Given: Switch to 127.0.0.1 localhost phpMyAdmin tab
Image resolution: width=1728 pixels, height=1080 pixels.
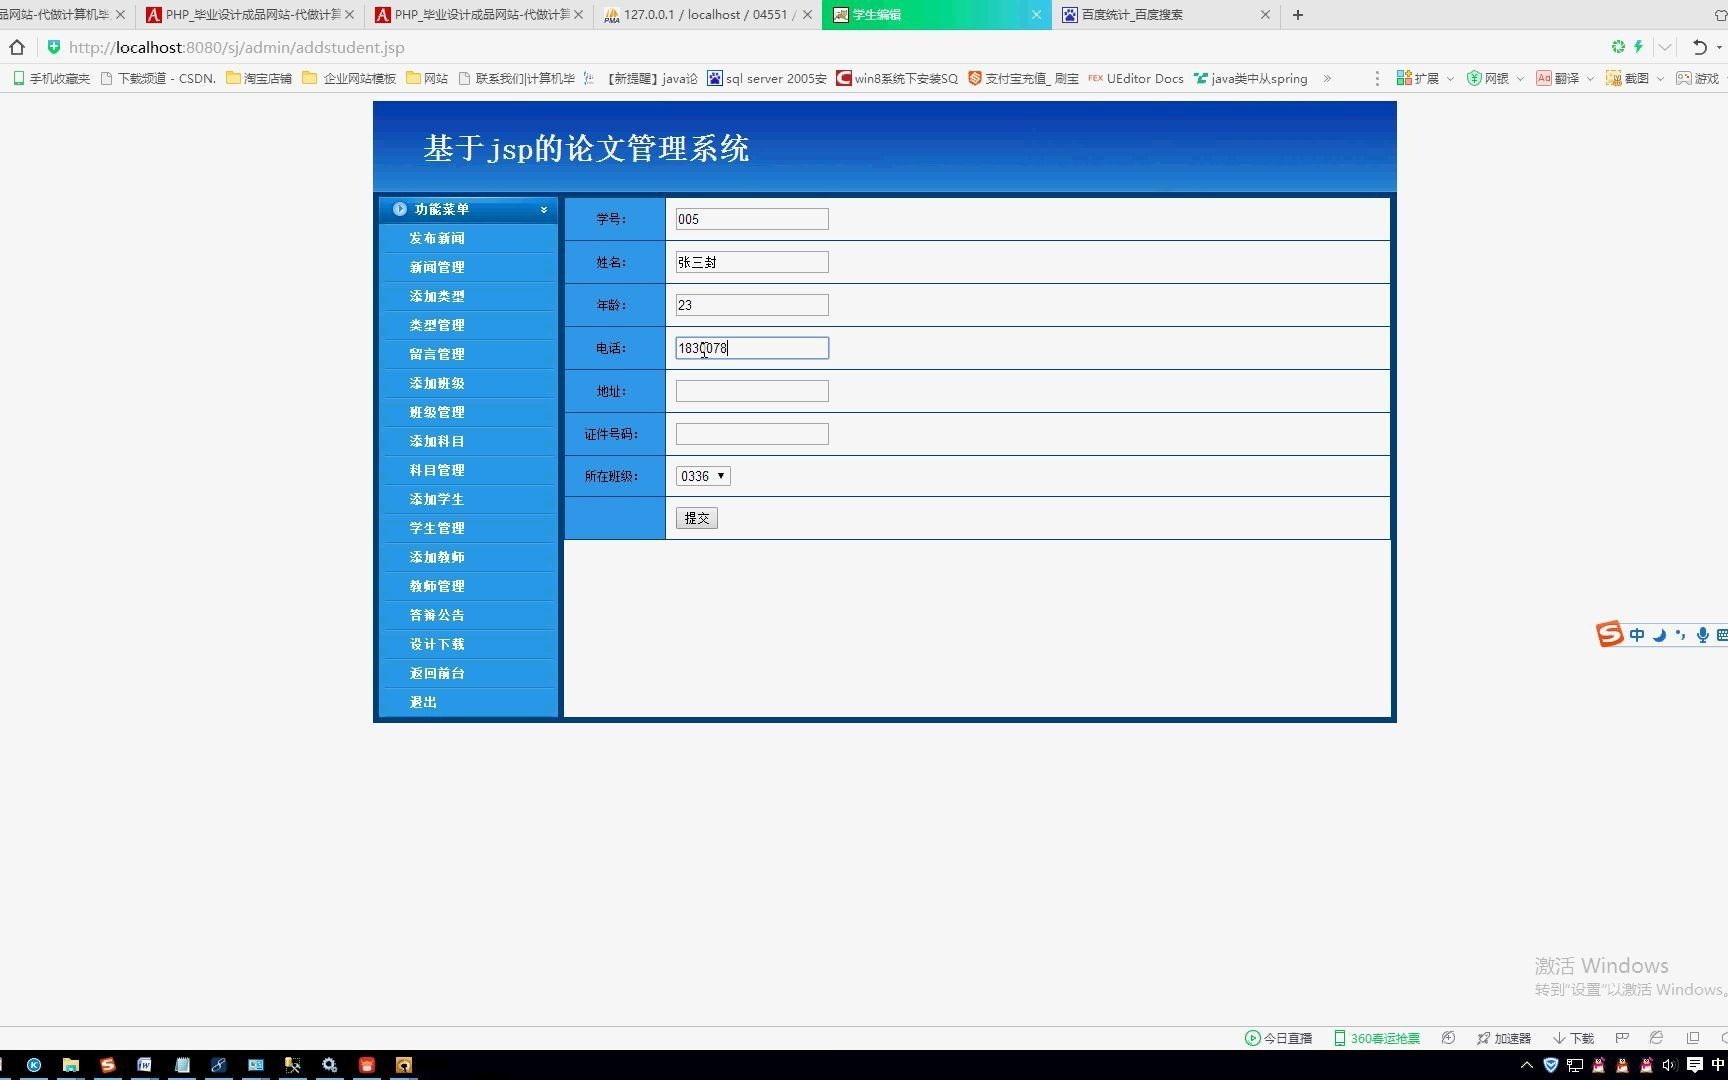Looking at the screenshot, I should pos(708,15).
